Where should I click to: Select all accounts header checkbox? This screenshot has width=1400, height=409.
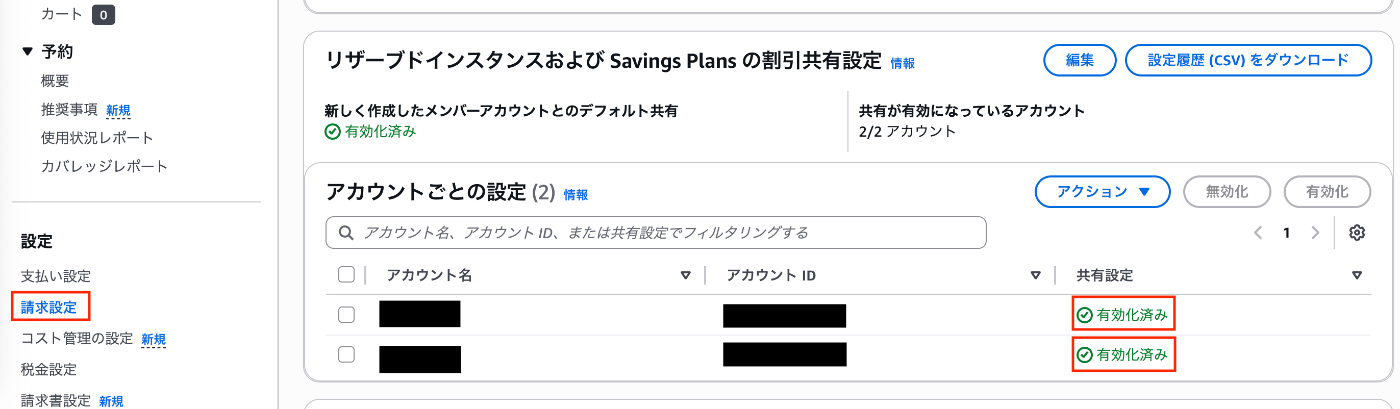(x=347, y=275)
